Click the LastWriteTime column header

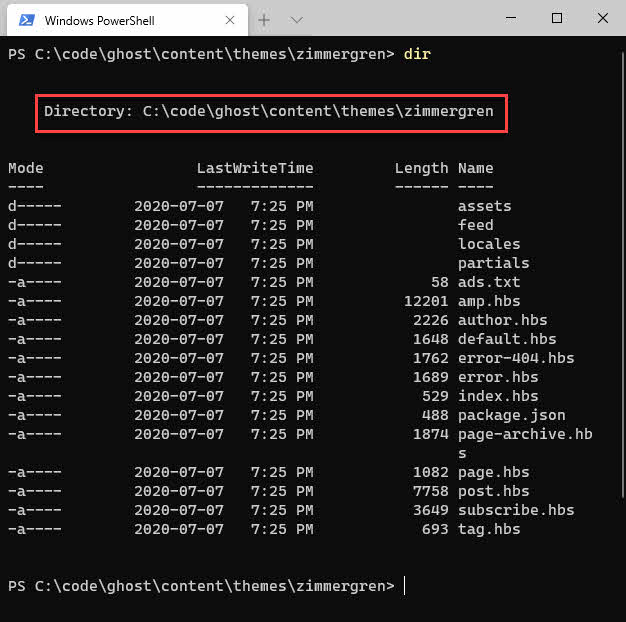[254, 168]
